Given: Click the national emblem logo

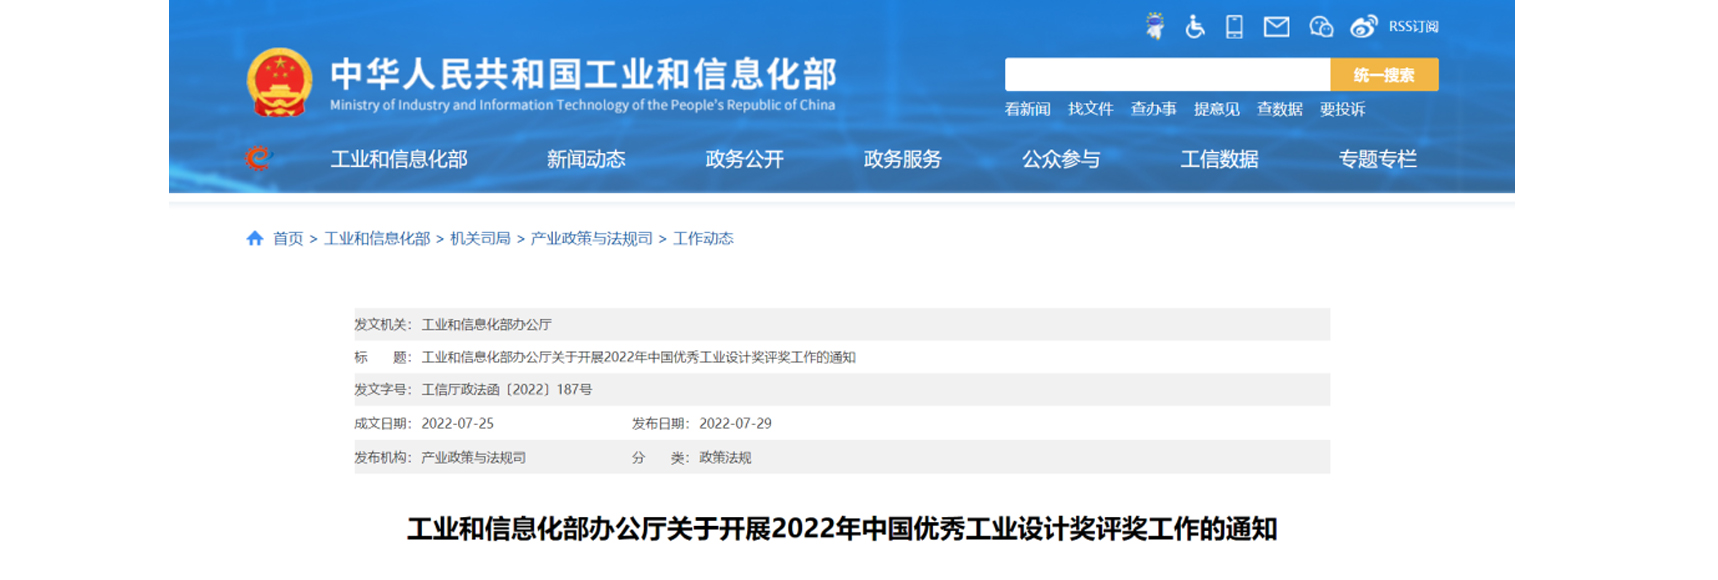Looking at the screenshot, I should (x=279, y=83).
